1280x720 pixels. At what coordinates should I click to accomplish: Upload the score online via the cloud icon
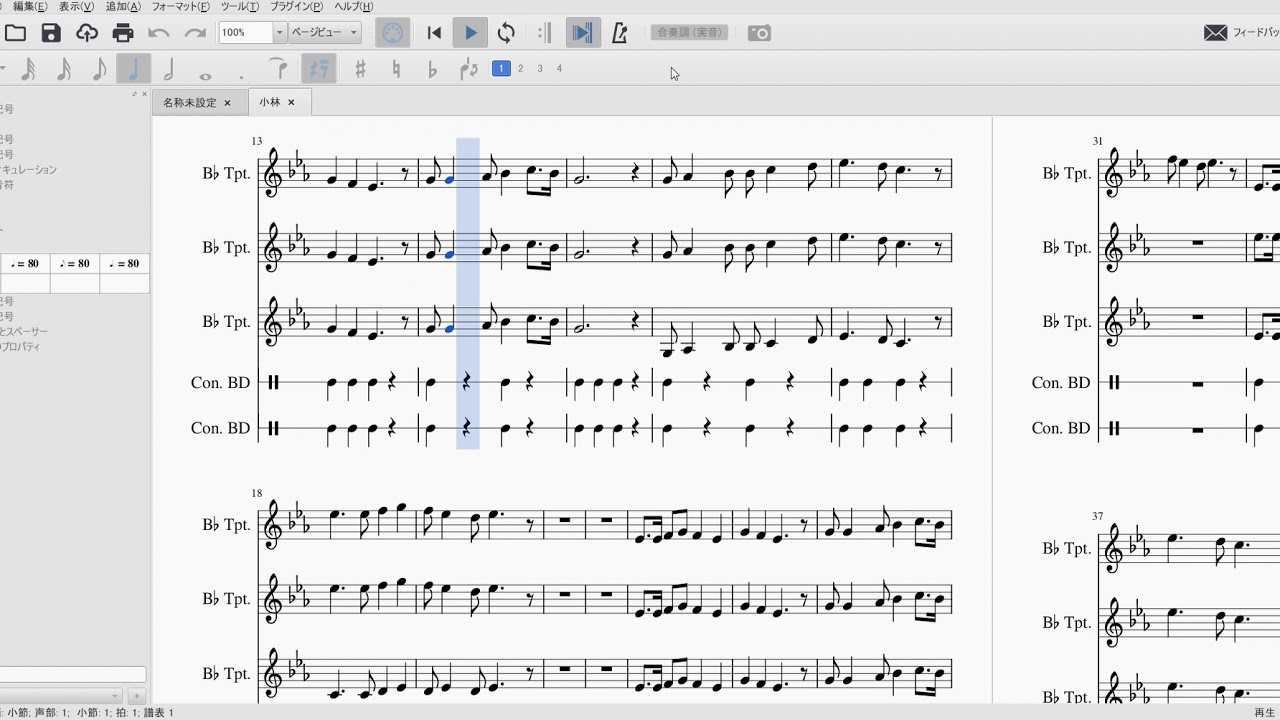tap(87, 33)
